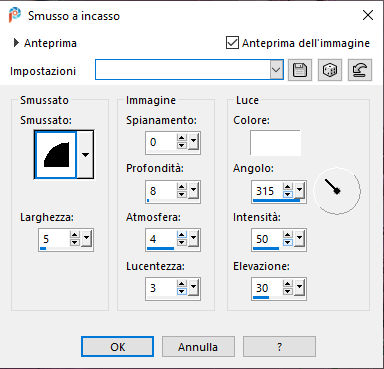Open the Impostazioni presets dropdown
This screenshot has width=384, height=369.
tap(276, 70)
